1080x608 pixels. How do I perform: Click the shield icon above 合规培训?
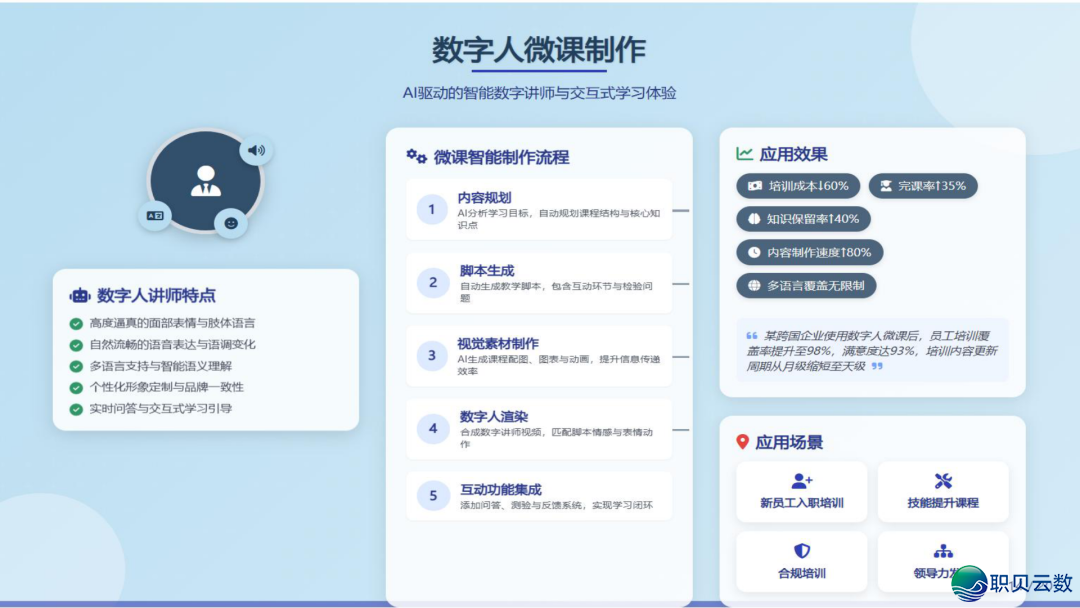coord(802,551)
